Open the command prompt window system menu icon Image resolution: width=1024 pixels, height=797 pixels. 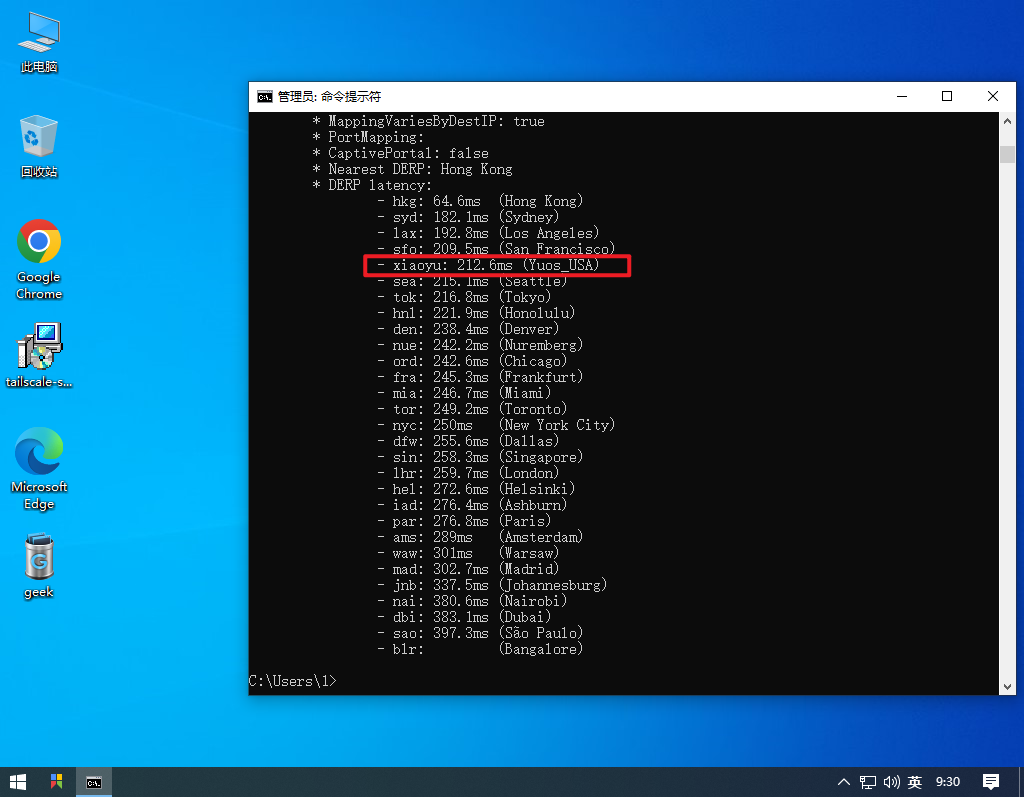tap(264, 97)
